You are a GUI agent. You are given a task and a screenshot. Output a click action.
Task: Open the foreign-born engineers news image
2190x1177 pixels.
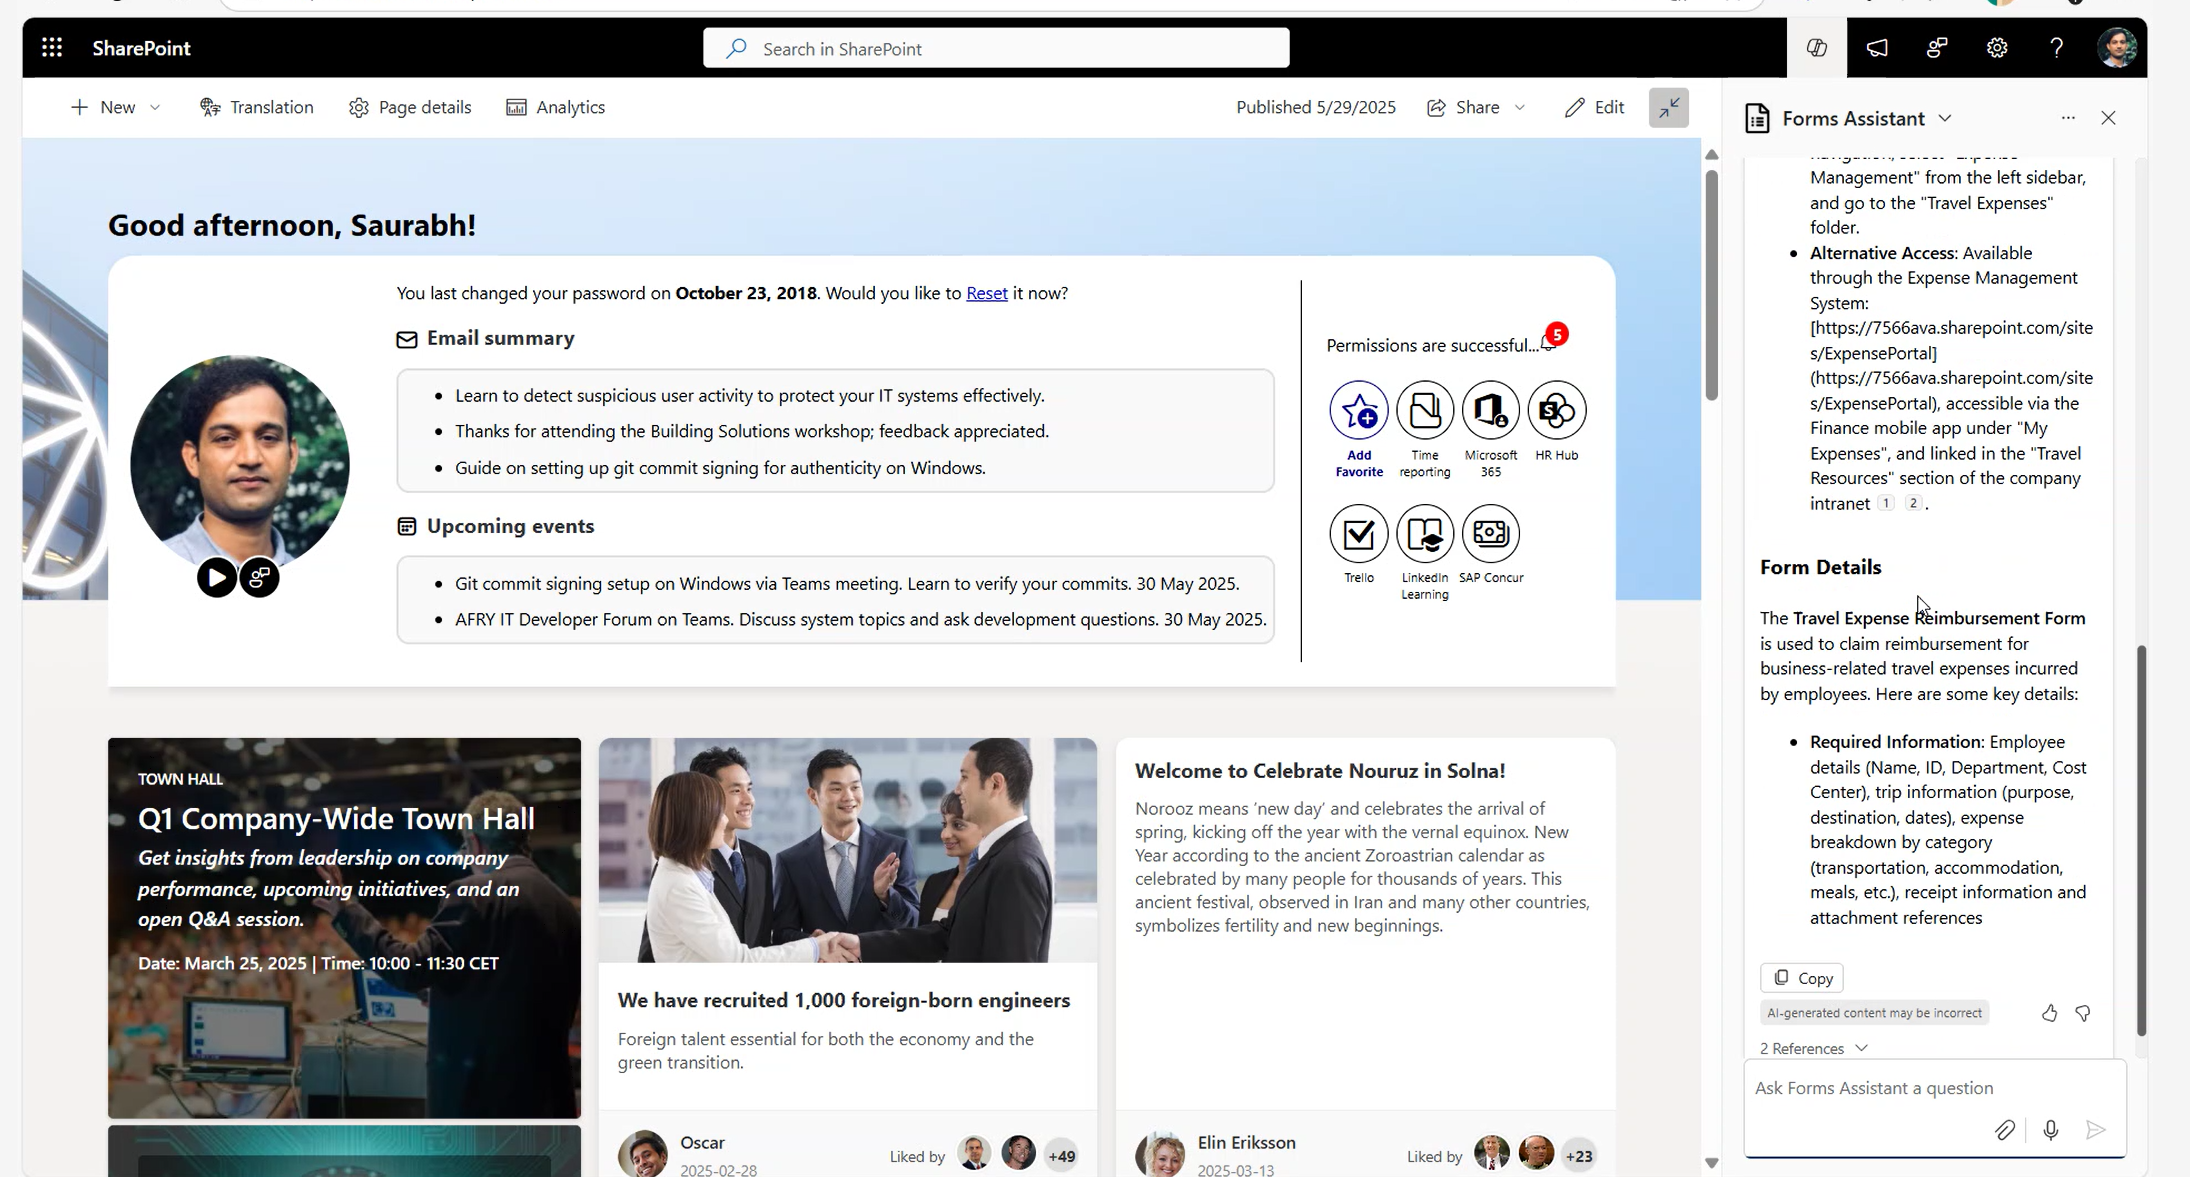(x=847, y=850)
